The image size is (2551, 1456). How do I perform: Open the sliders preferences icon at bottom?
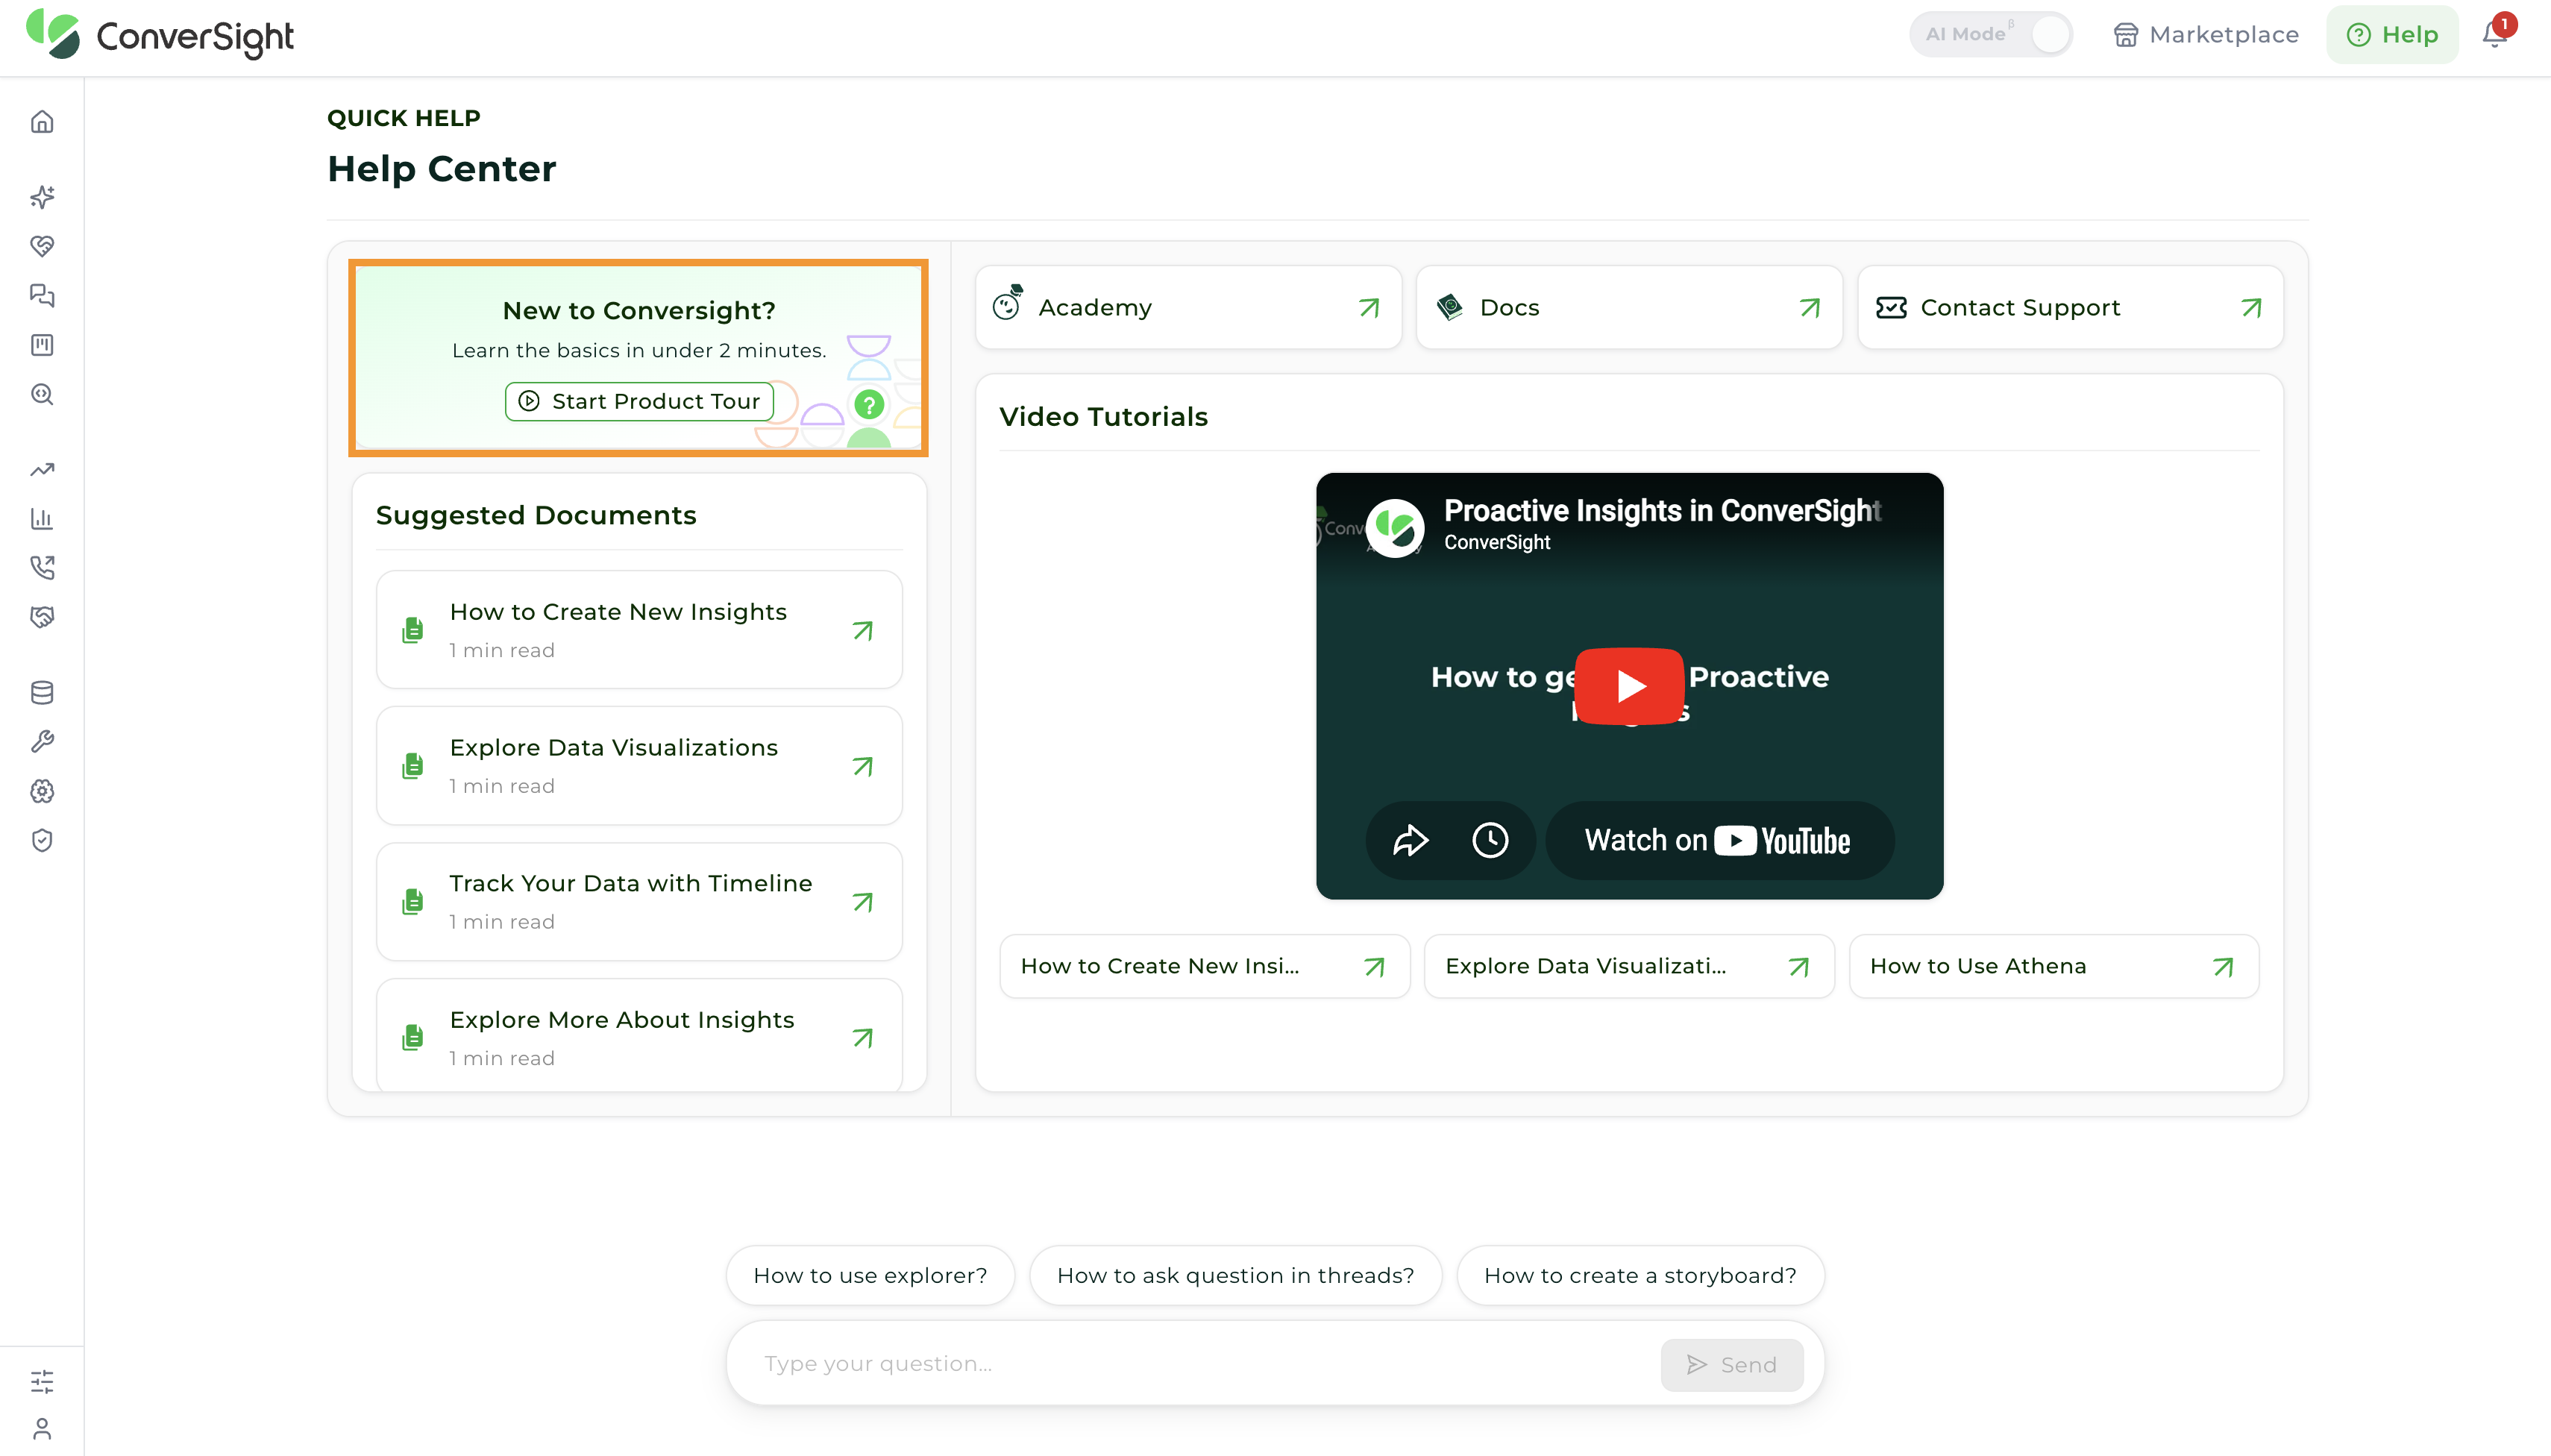42,1381
